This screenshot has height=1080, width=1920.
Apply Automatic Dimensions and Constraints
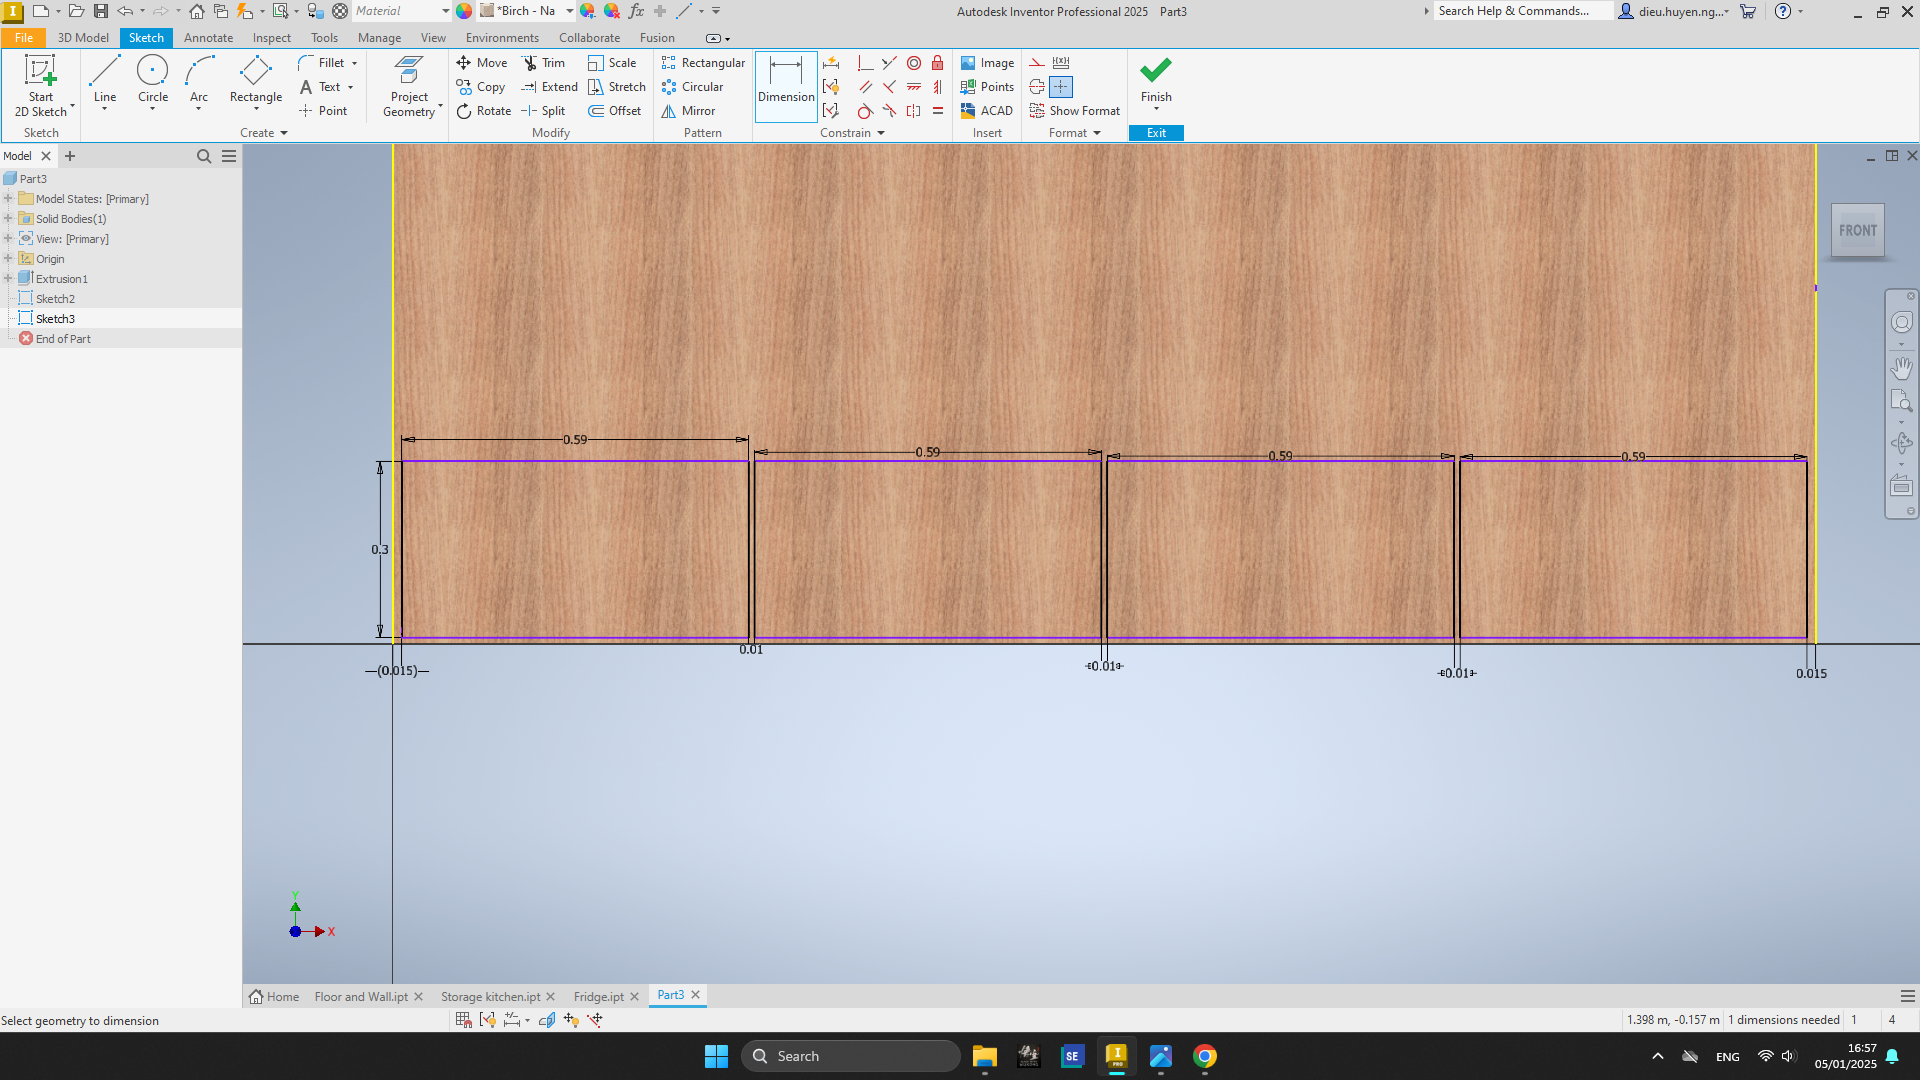coord(831,63)
